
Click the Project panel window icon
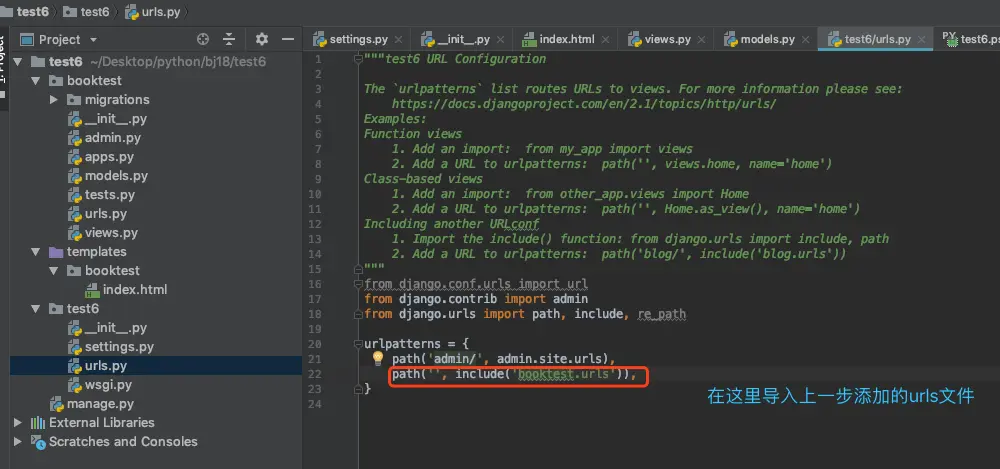(27, 40)
